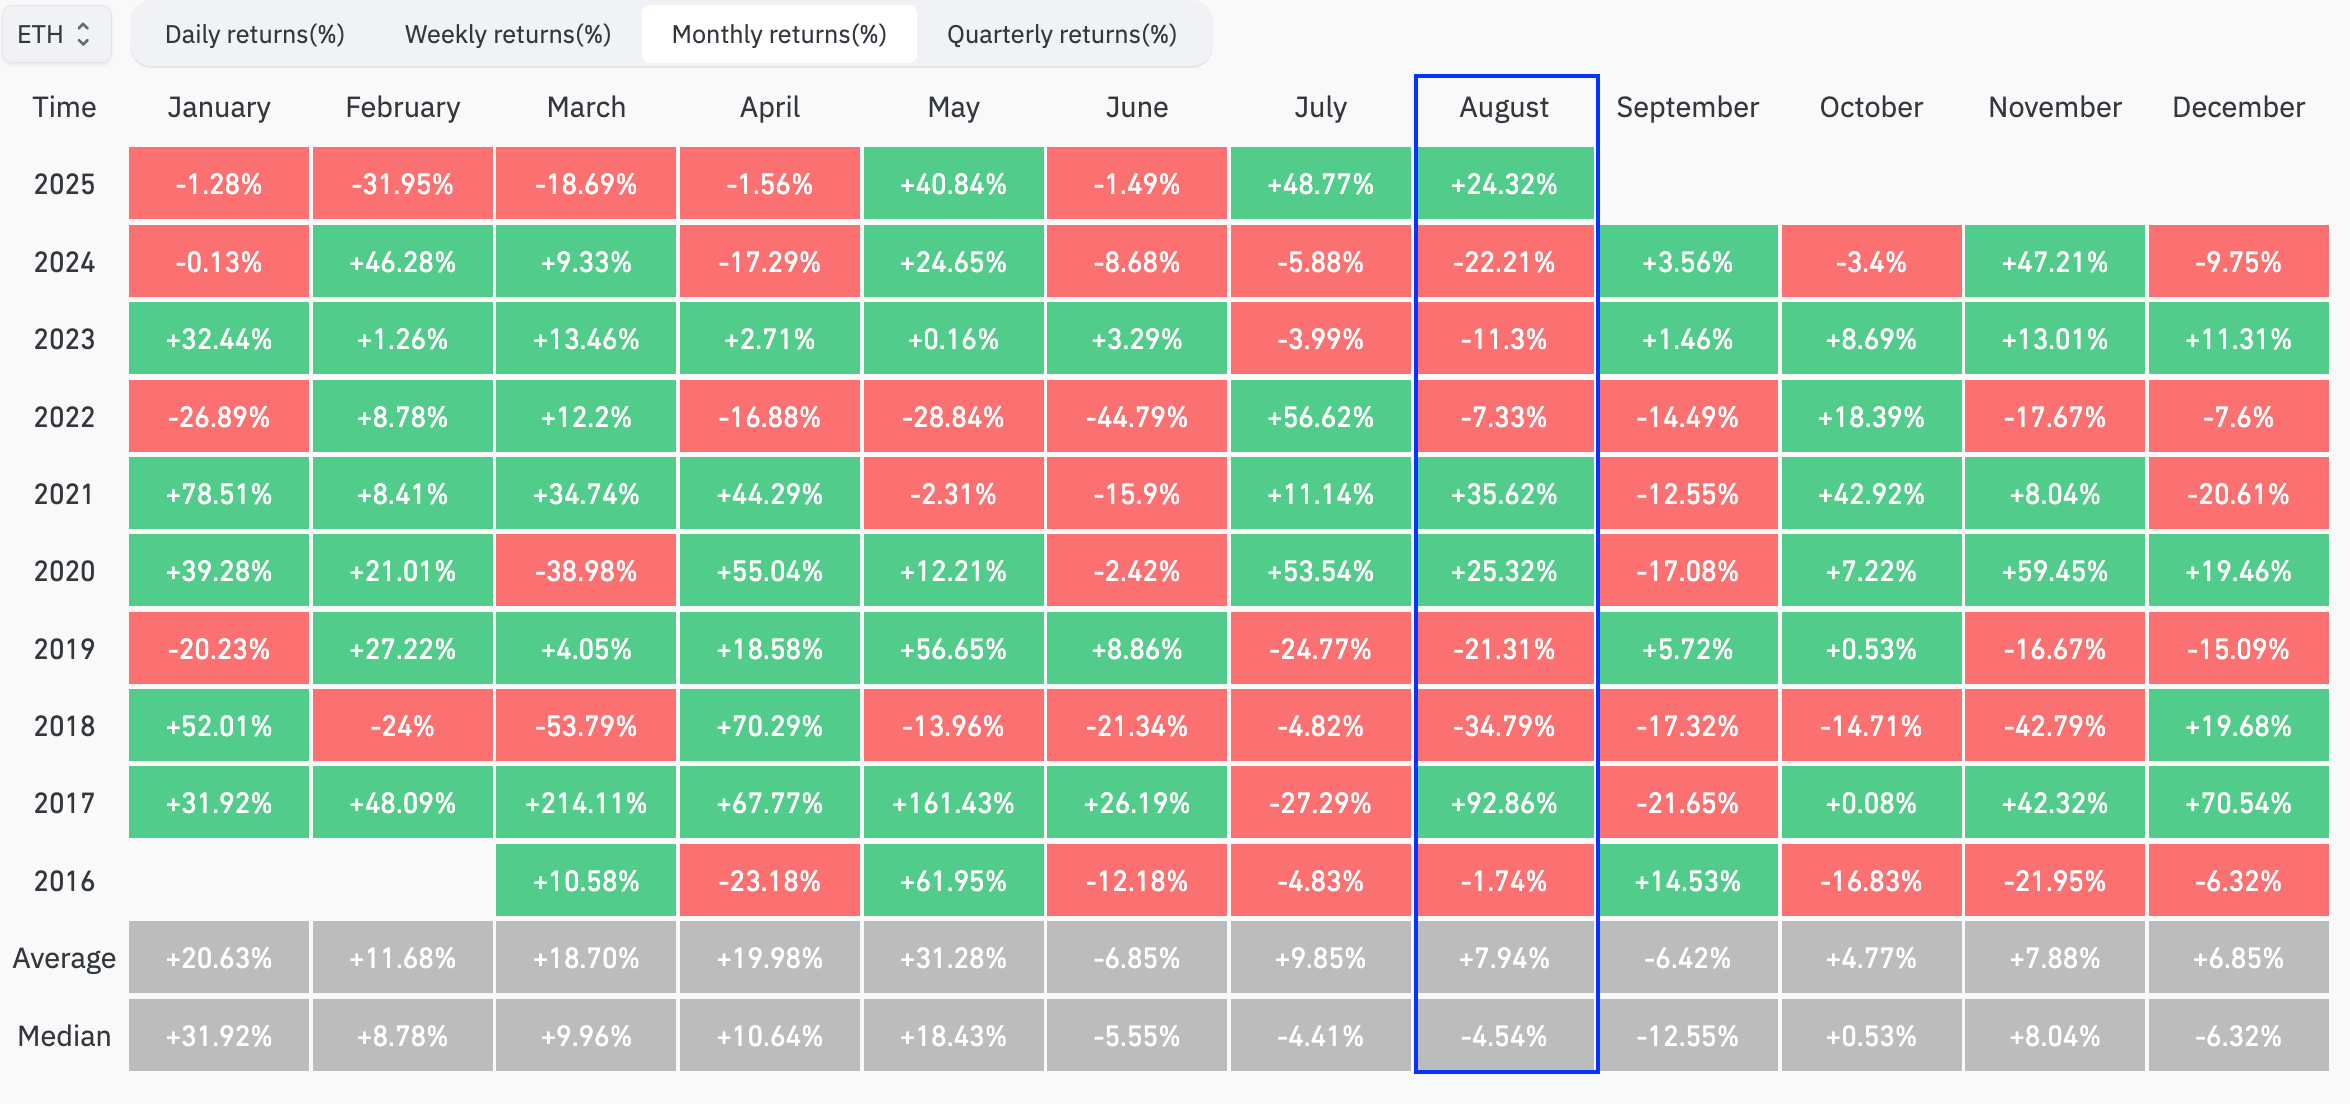Screen dimensions: 2350x1104
Task: Open the ETH coin selector dropdown
Action: pos(55,35)
